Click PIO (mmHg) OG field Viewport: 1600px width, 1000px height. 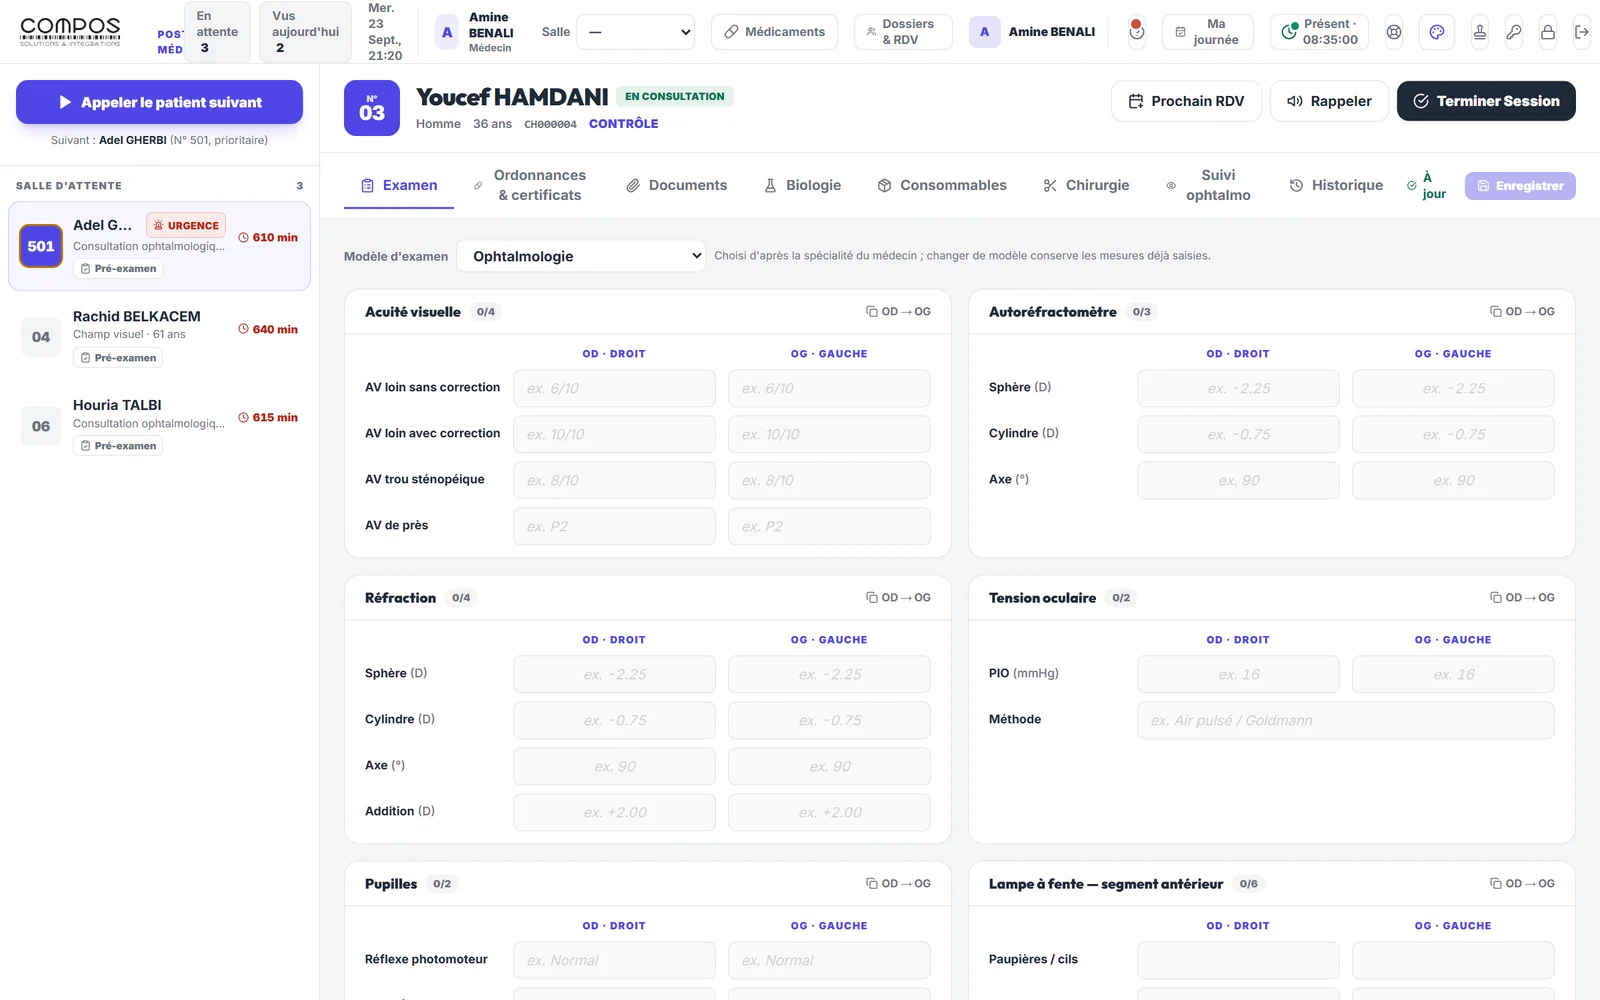point(1453,674)
